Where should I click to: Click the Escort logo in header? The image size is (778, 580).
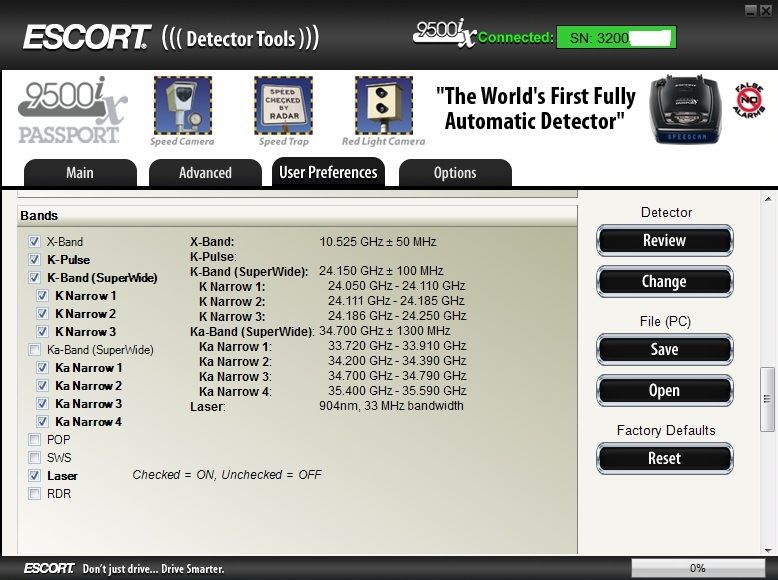[87, 38]
